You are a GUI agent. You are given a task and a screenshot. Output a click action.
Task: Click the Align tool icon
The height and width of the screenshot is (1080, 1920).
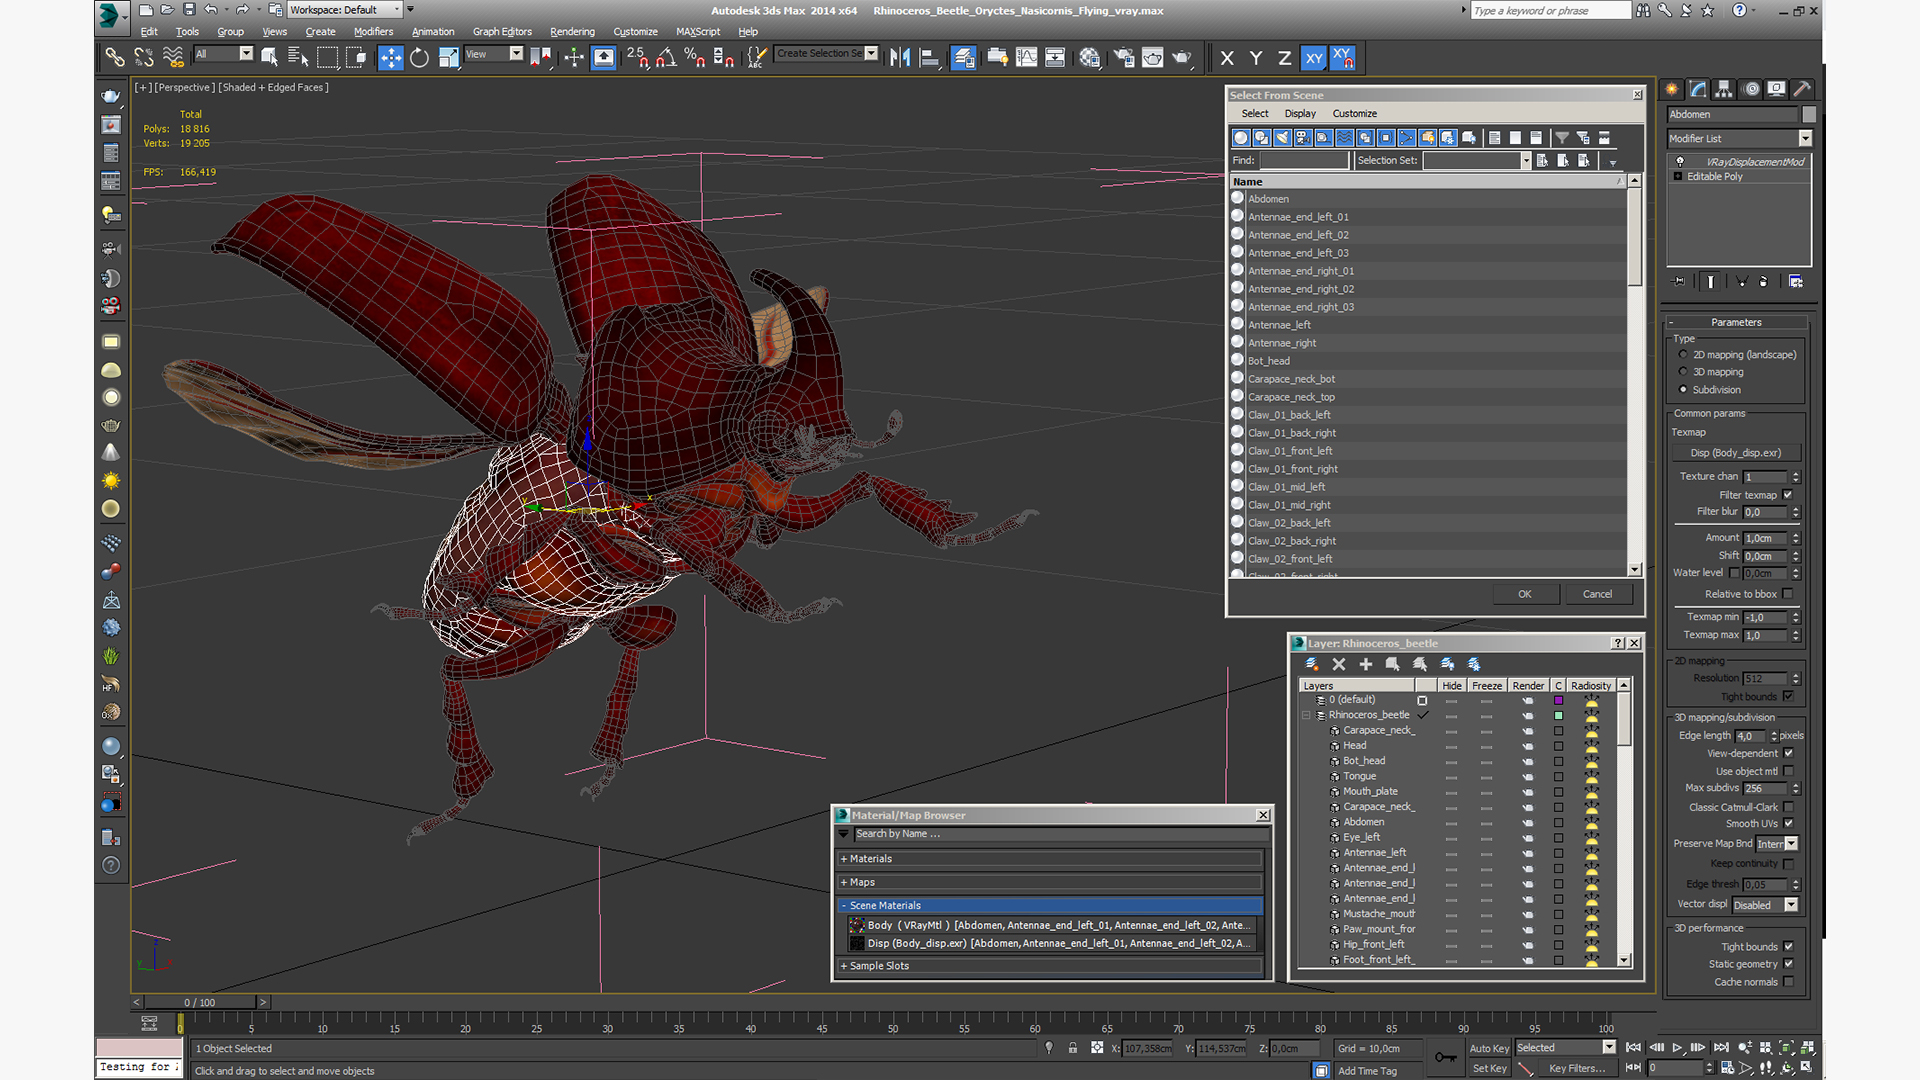(x=929, y=58)
